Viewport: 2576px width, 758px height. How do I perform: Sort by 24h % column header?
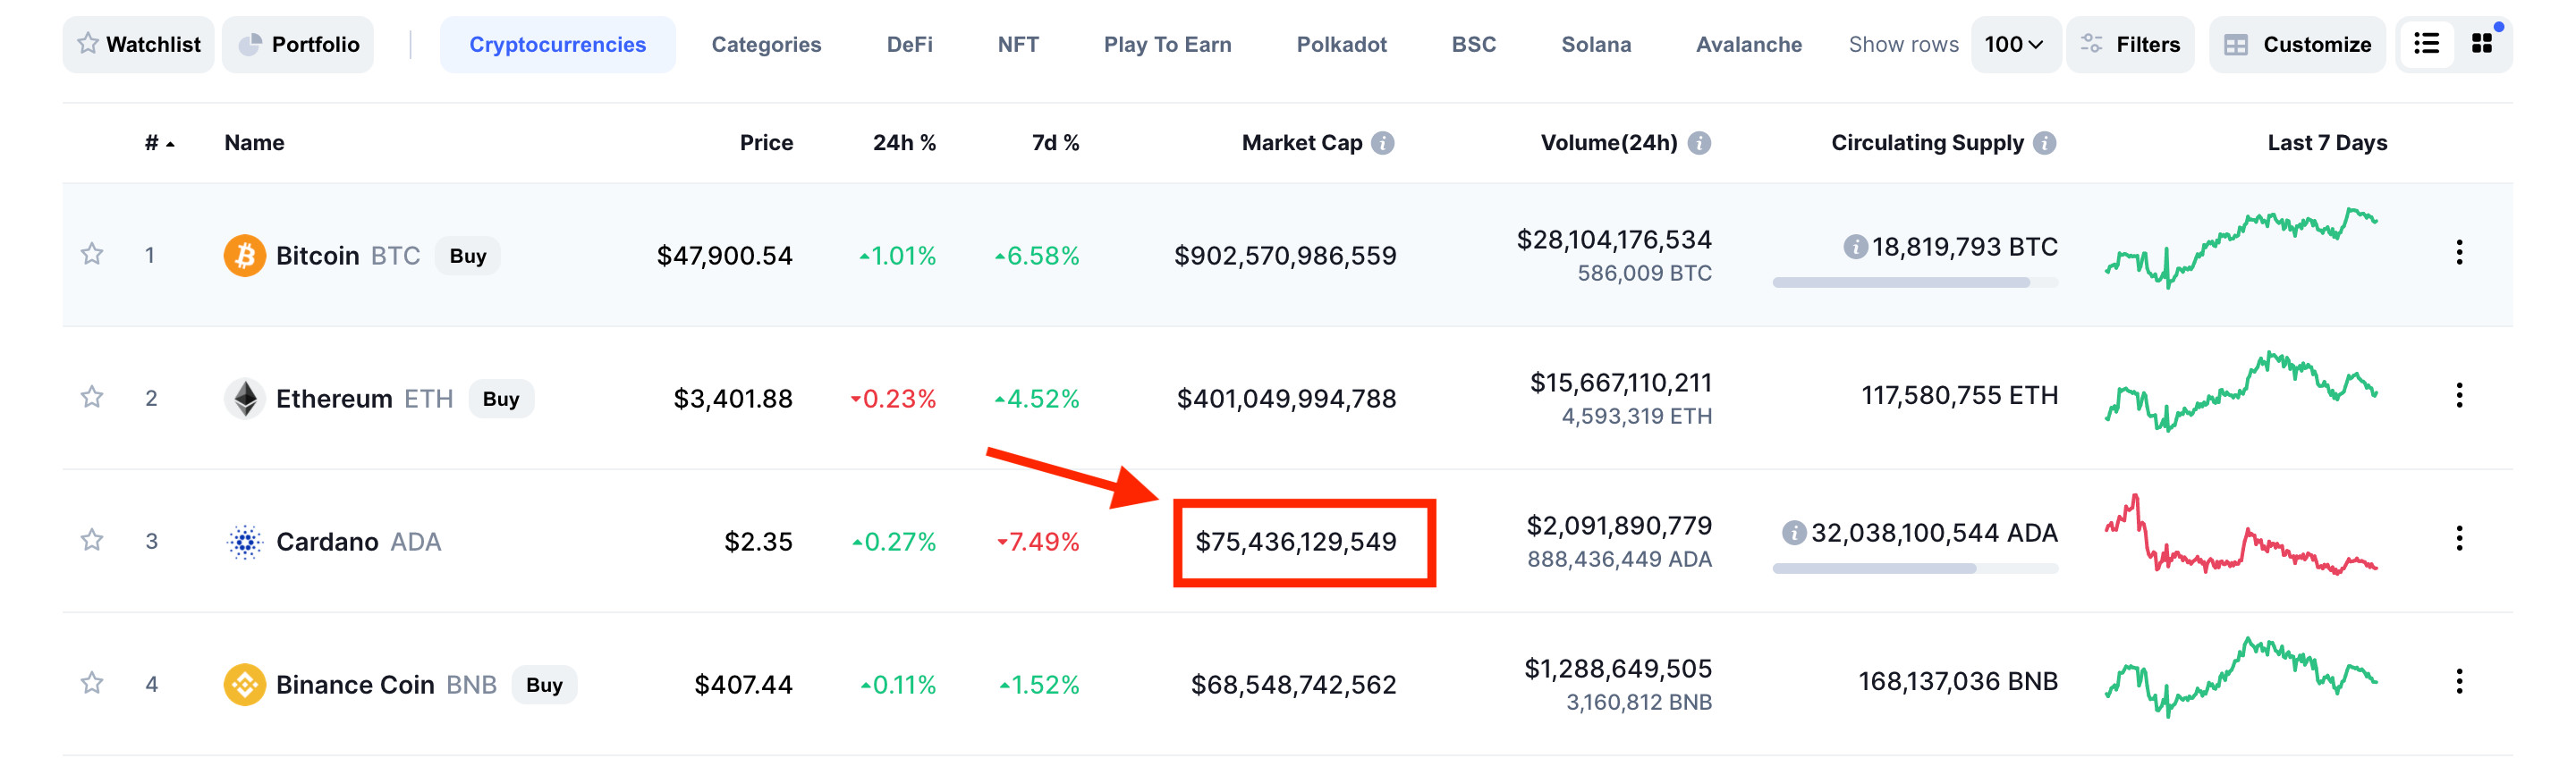point(904,143)
